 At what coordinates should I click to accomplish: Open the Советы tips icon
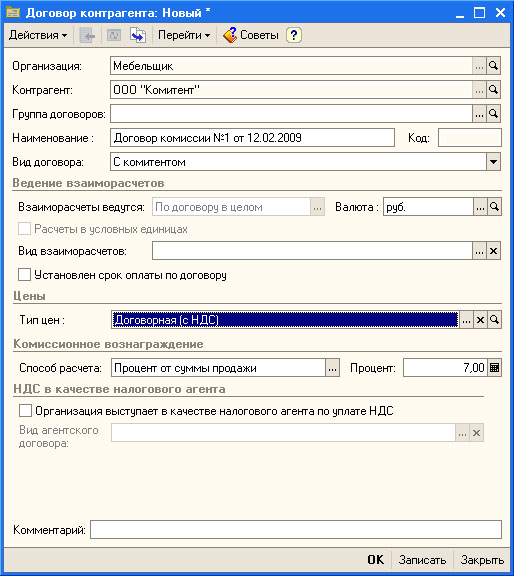pyautogui.click(x=230, y=35)
